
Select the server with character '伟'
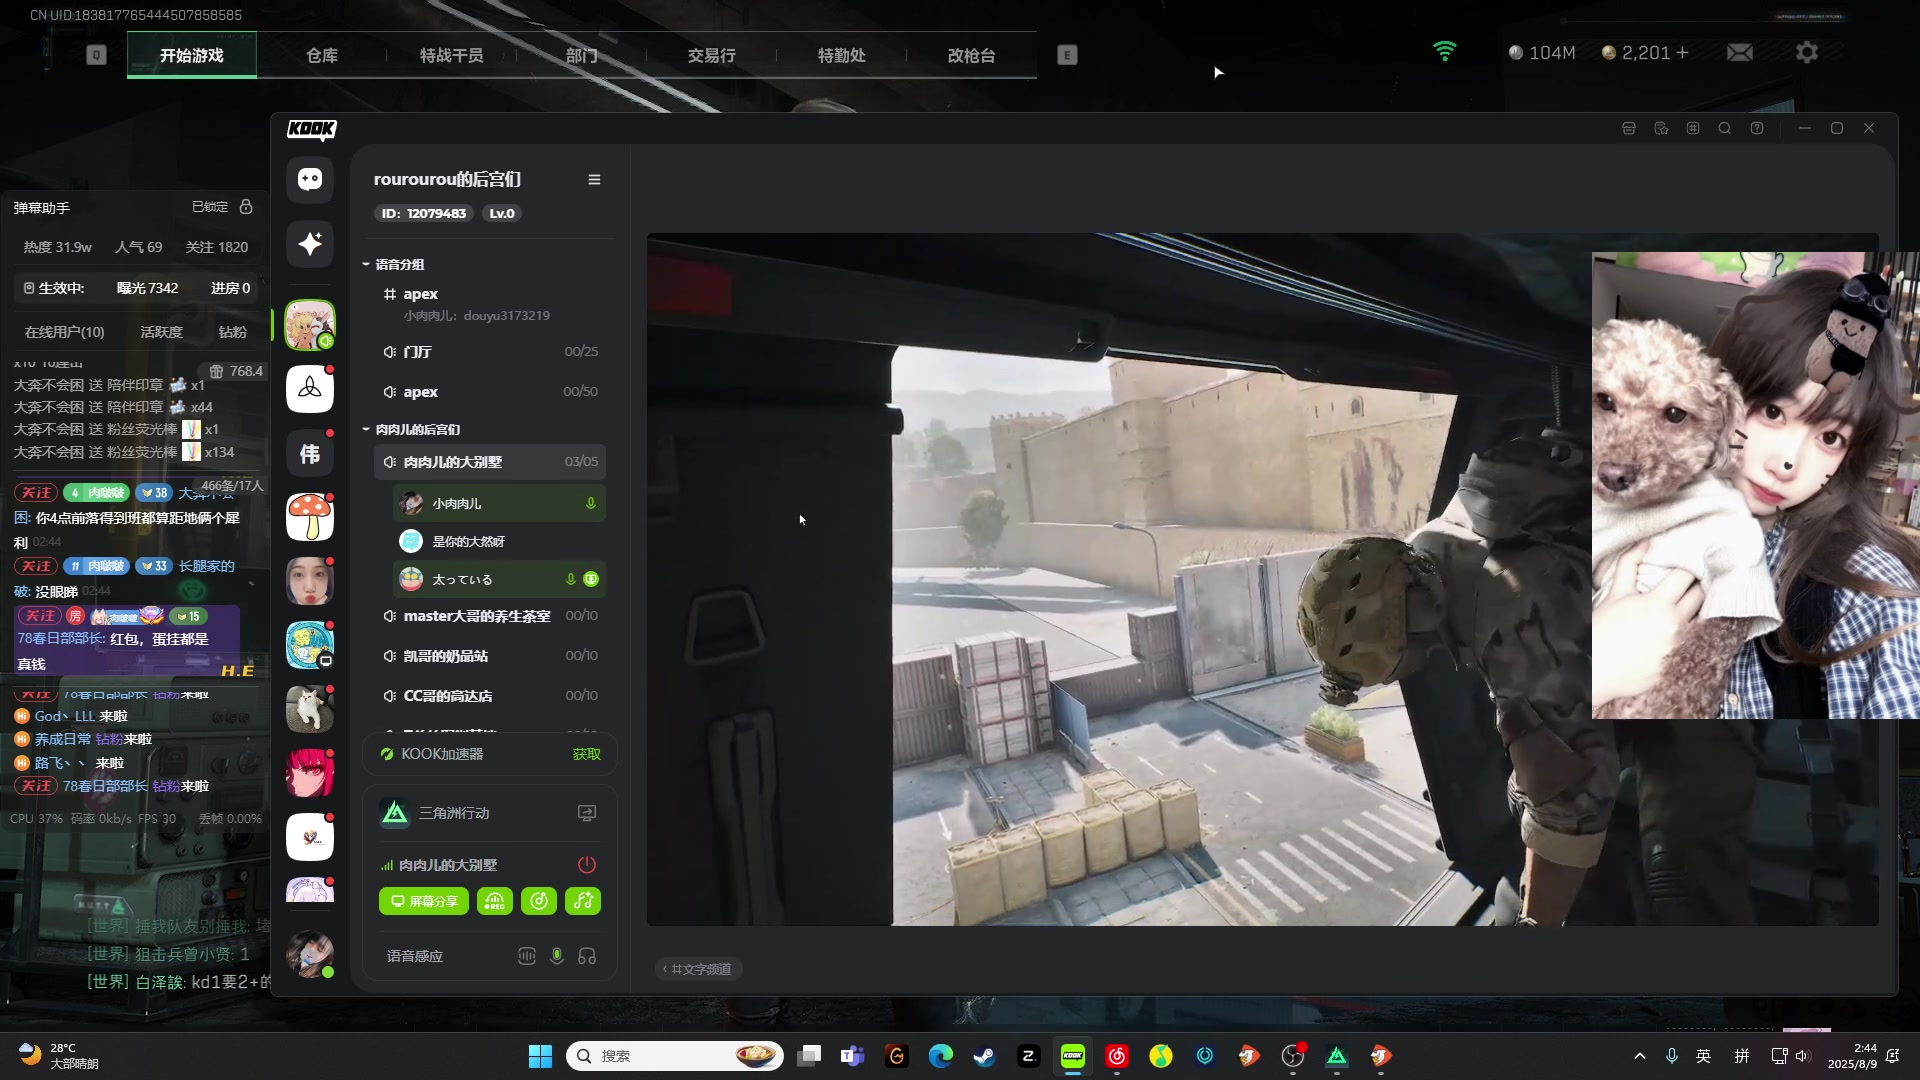tap(310, 454)
